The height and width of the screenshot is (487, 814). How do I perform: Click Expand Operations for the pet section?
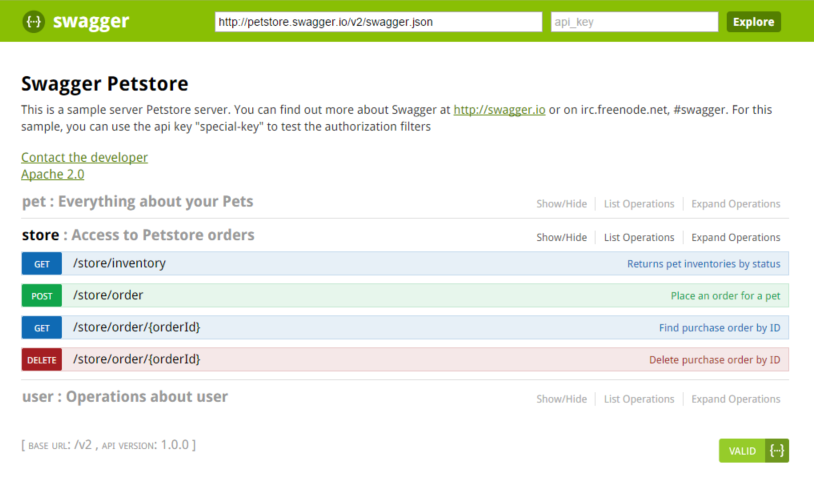click(736, 204)
